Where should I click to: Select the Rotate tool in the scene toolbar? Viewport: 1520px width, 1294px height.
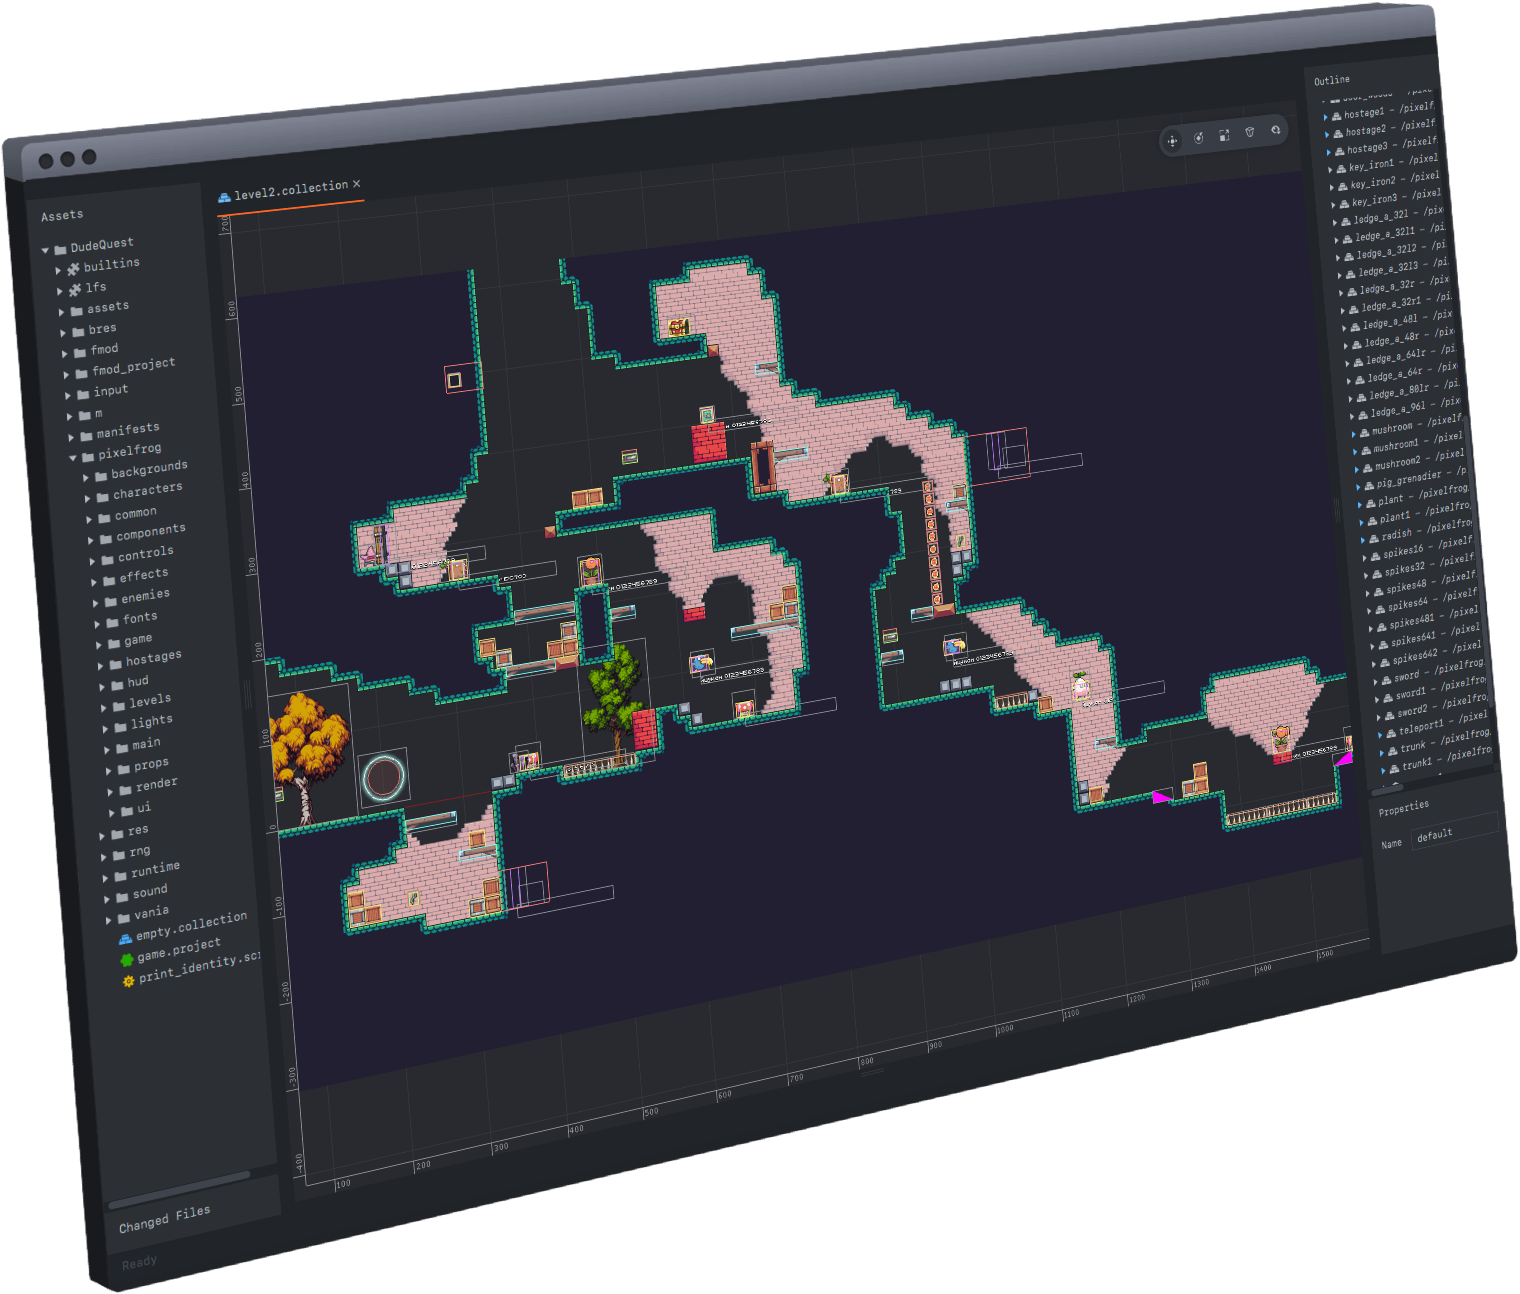tap(1199, 137)
